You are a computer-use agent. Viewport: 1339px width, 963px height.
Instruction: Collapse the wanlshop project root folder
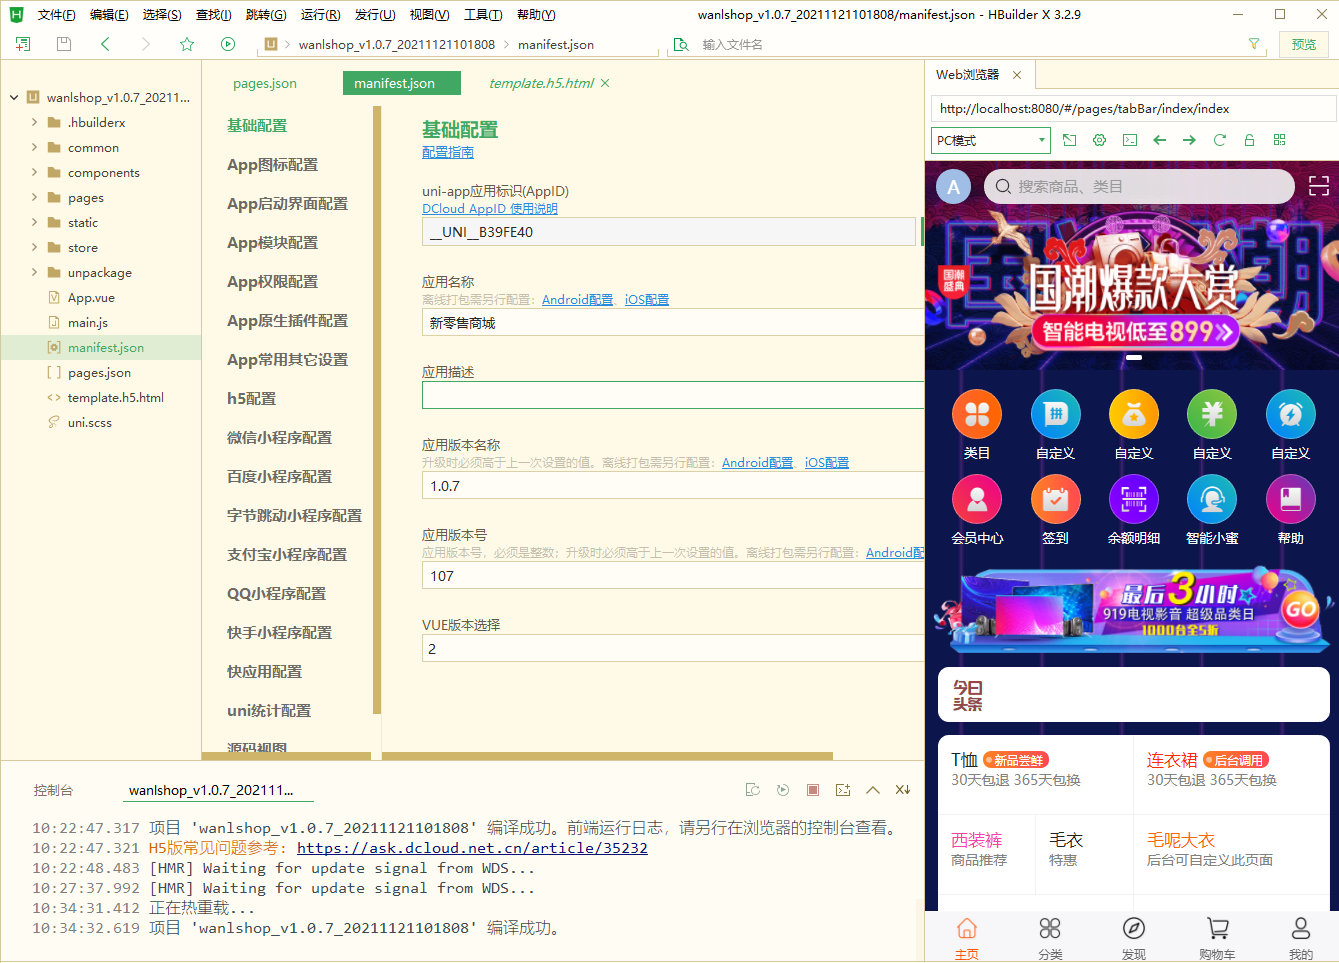(x=14, y=97)
